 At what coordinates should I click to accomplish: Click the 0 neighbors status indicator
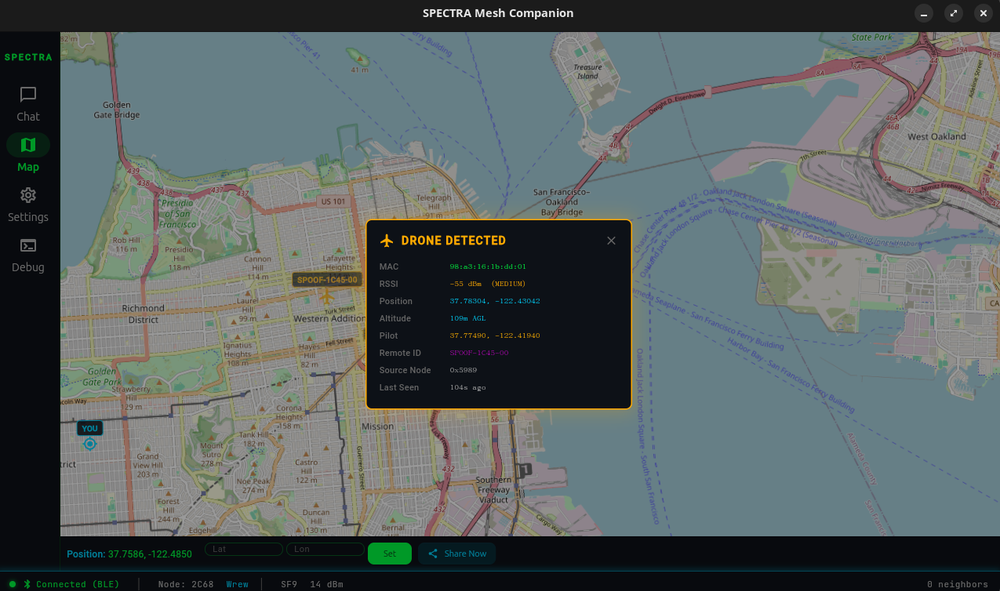[x=958, y=584]
